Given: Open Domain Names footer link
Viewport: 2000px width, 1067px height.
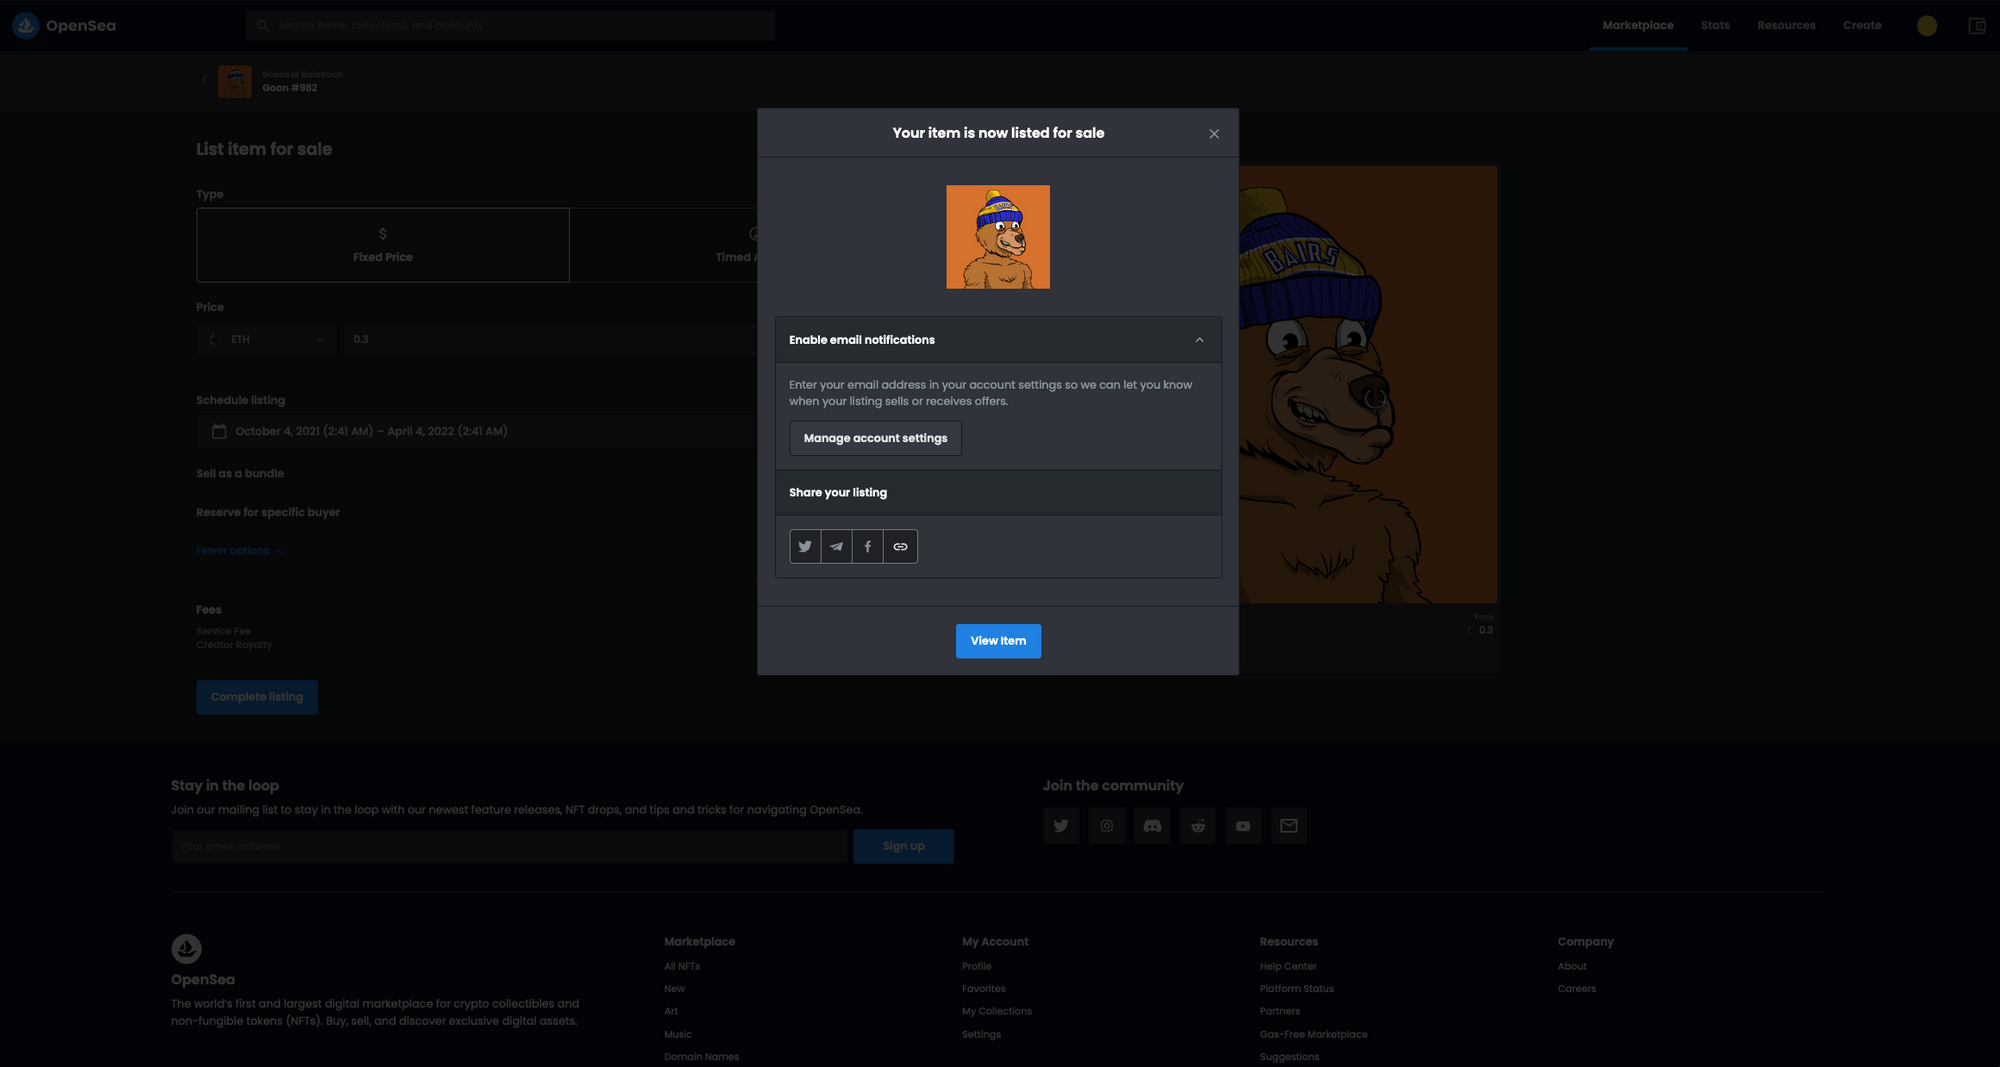Looking at the screenshot, I should pyautogui.click(x=701, y=1057).
